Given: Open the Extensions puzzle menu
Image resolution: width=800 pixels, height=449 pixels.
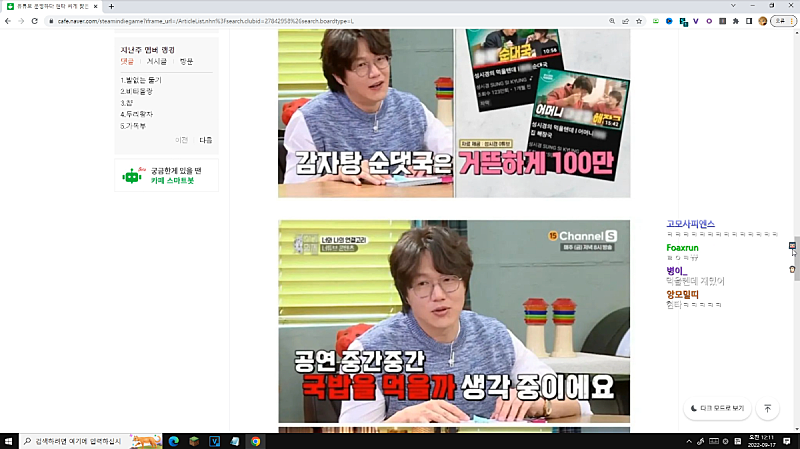Looking at the screenshot, I should point(736,21).
